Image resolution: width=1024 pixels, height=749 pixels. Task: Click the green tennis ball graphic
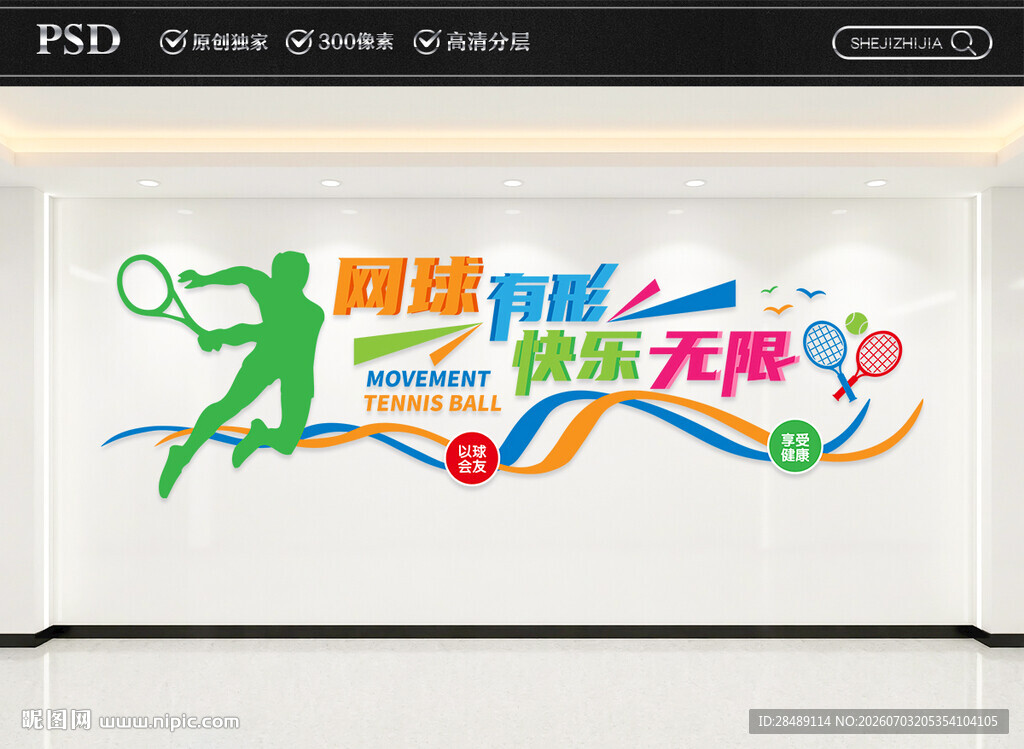[856, 323]
